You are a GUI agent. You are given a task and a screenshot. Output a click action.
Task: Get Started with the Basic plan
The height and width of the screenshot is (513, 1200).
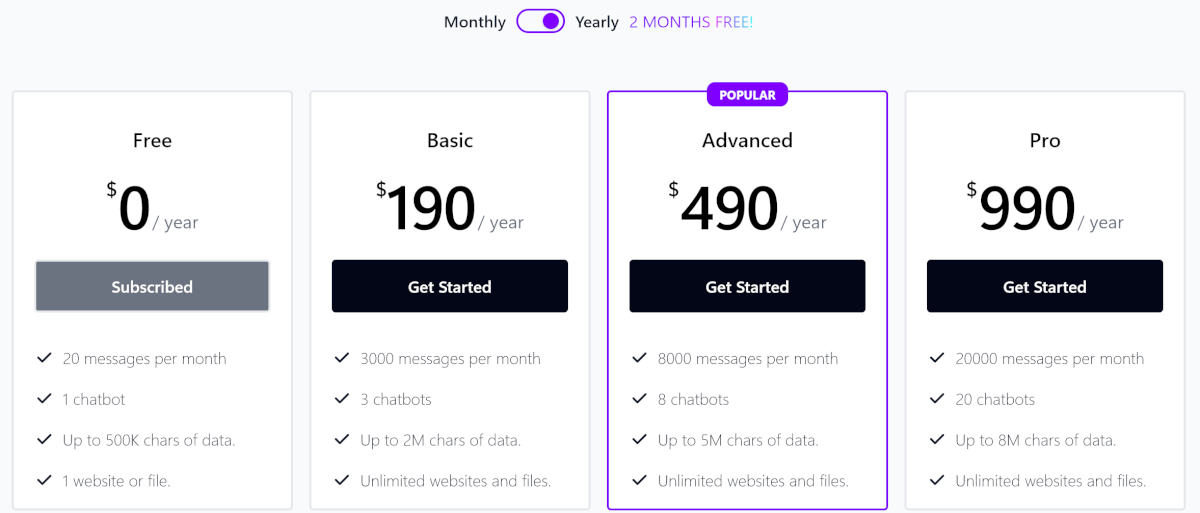pos(450,287)
